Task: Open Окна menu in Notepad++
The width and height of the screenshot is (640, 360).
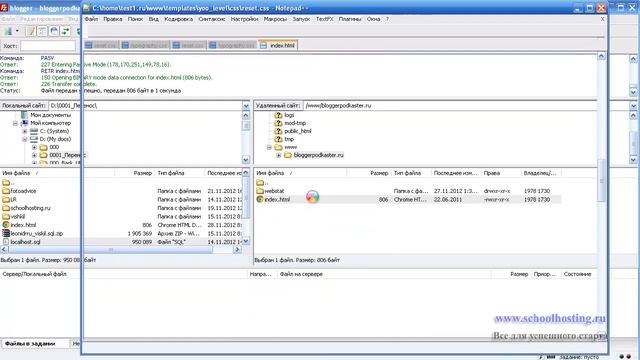Action: pos(373,19)
